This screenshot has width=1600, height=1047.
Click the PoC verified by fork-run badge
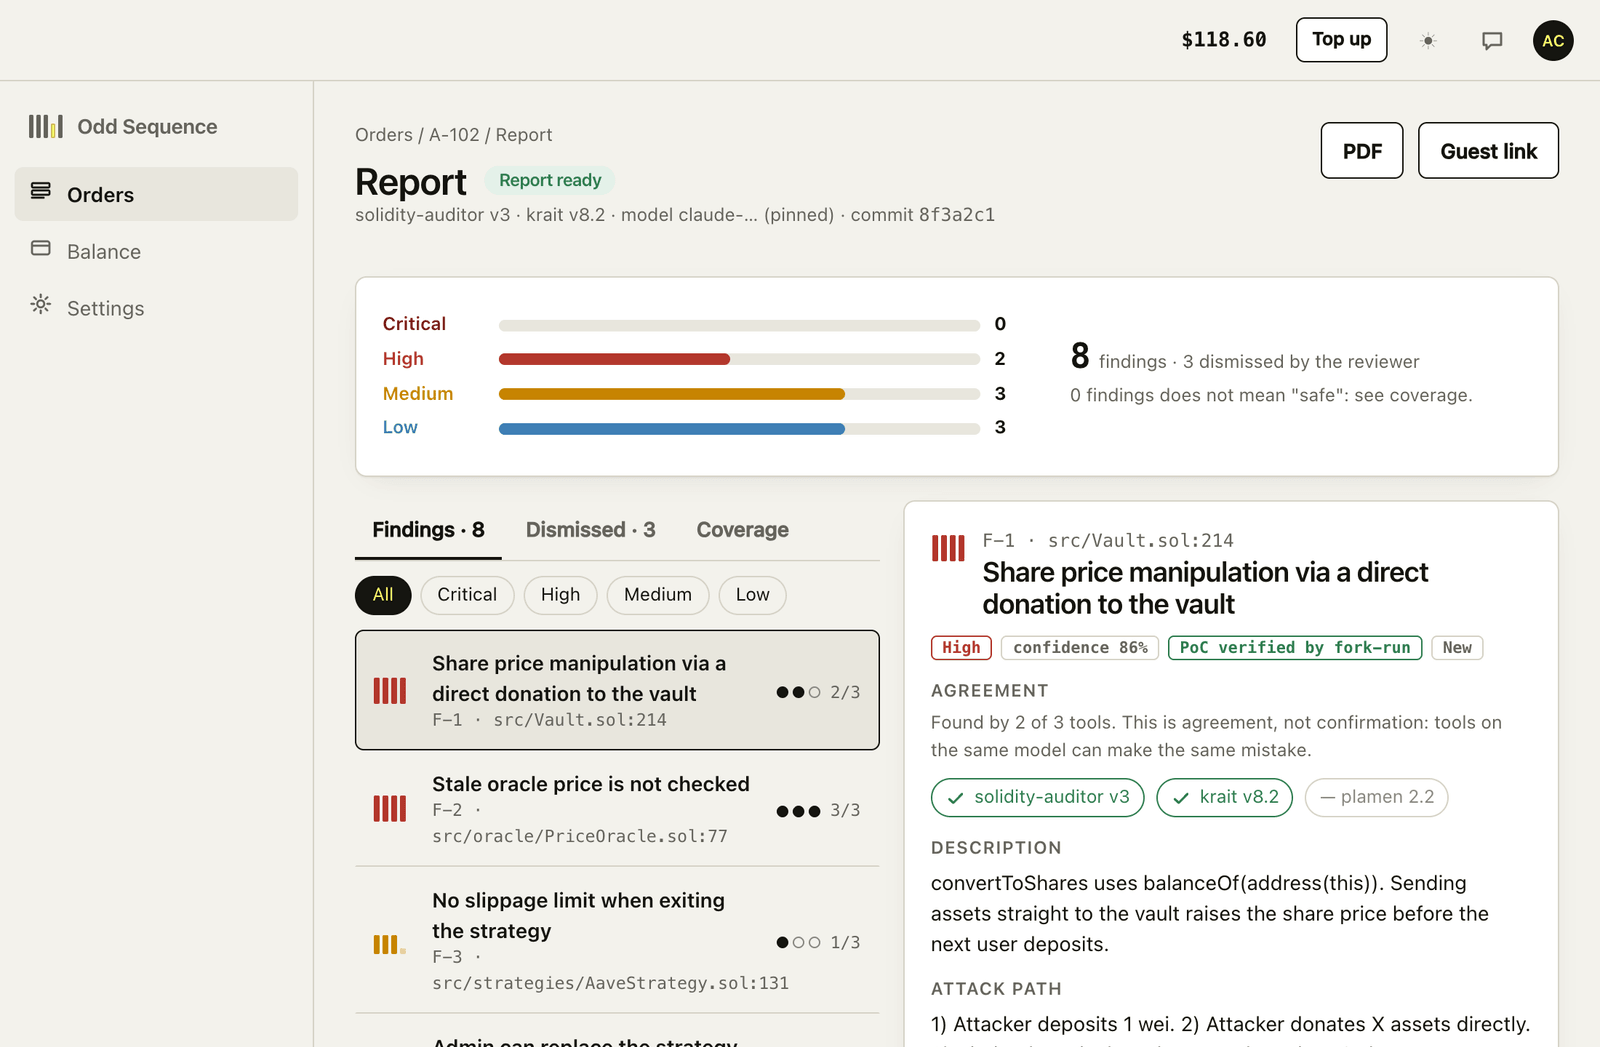point(1295,648)
